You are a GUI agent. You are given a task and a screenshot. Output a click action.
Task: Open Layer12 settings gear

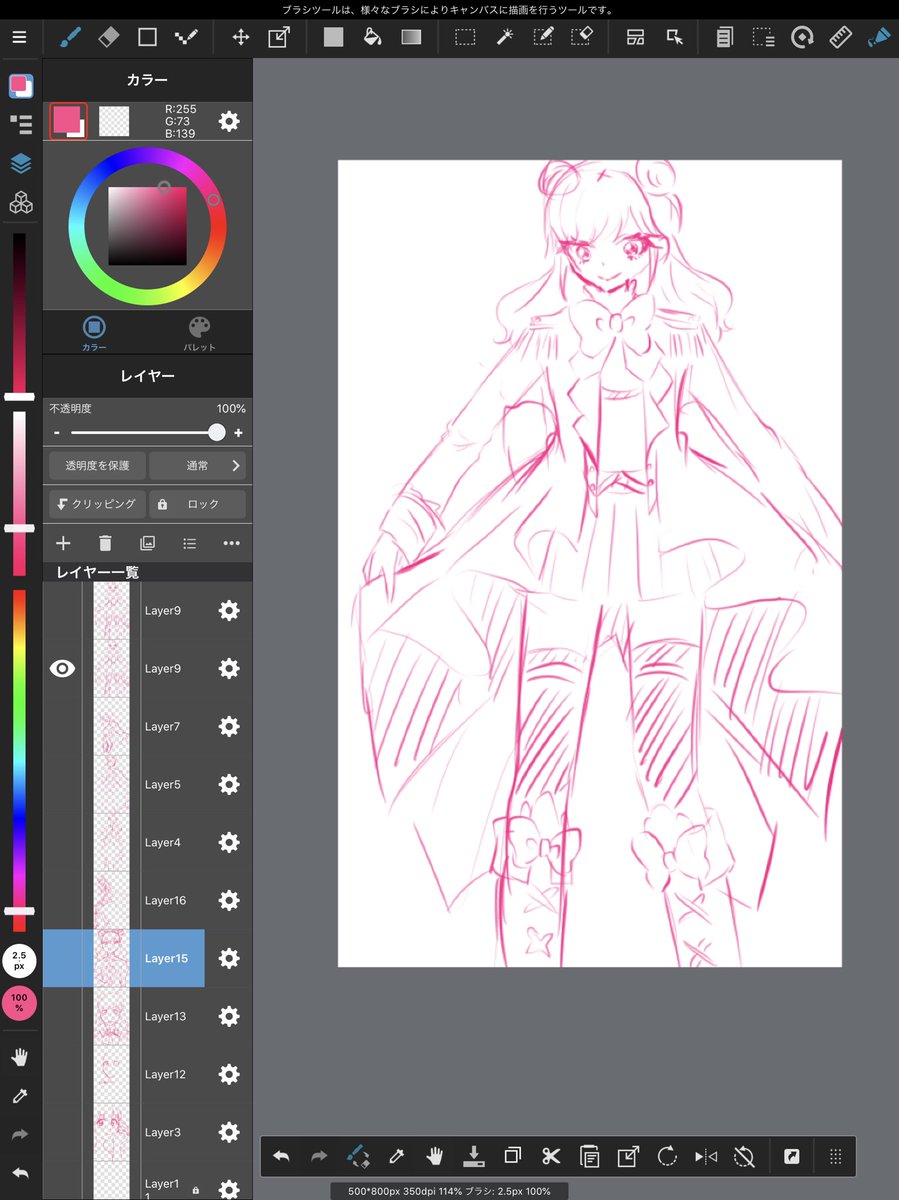(x=229, y=1074)
